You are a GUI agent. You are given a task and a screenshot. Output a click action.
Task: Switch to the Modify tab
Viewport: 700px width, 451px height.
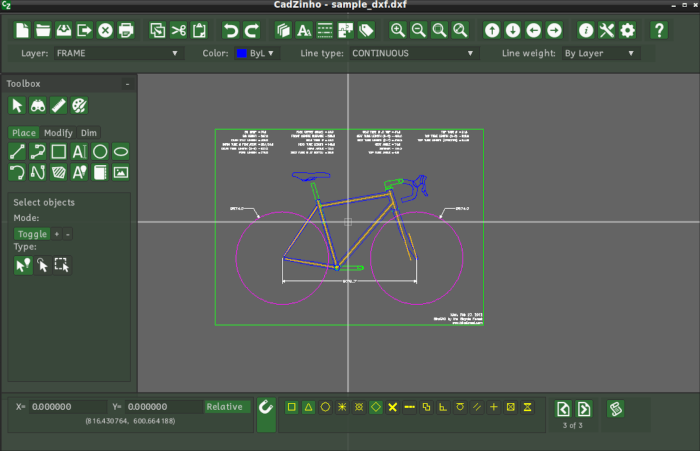coord(58,133)
